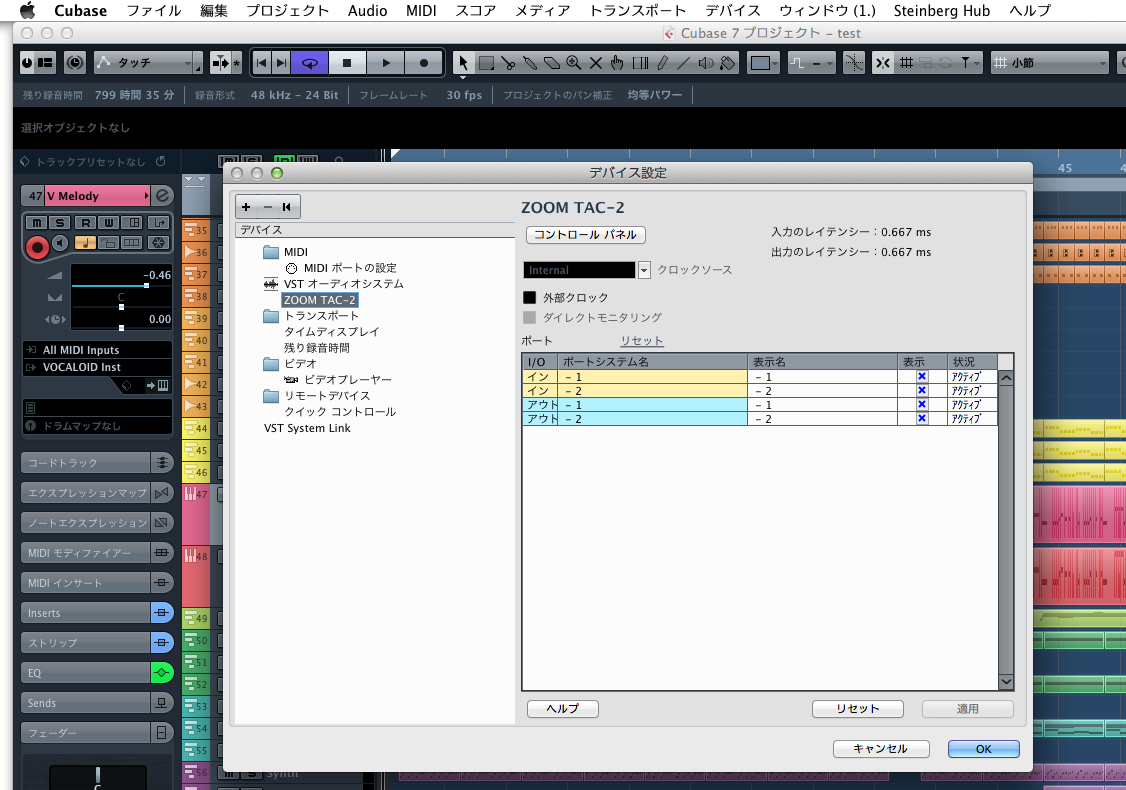The image size is (1126, 790).
Task: Select the Mute X tool
Action: 595,63
